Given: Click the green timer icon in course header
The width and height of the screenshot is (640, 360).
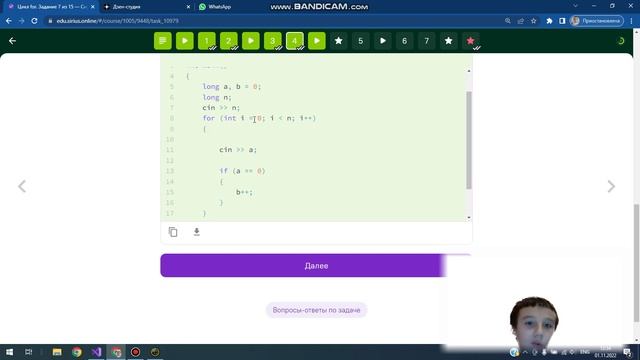Looking at the screenshot, I should click(x=621, y=41).
